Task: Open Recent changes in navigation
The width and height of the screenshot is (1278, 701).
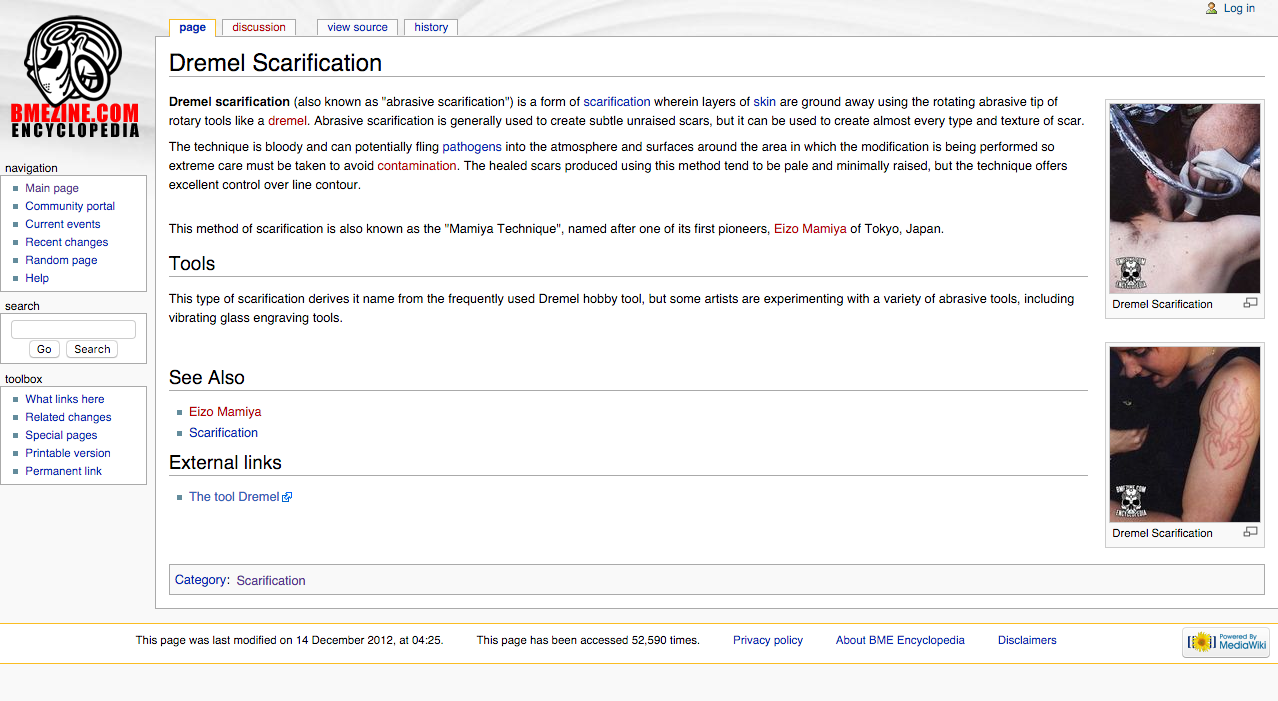Action: point(67,242)
